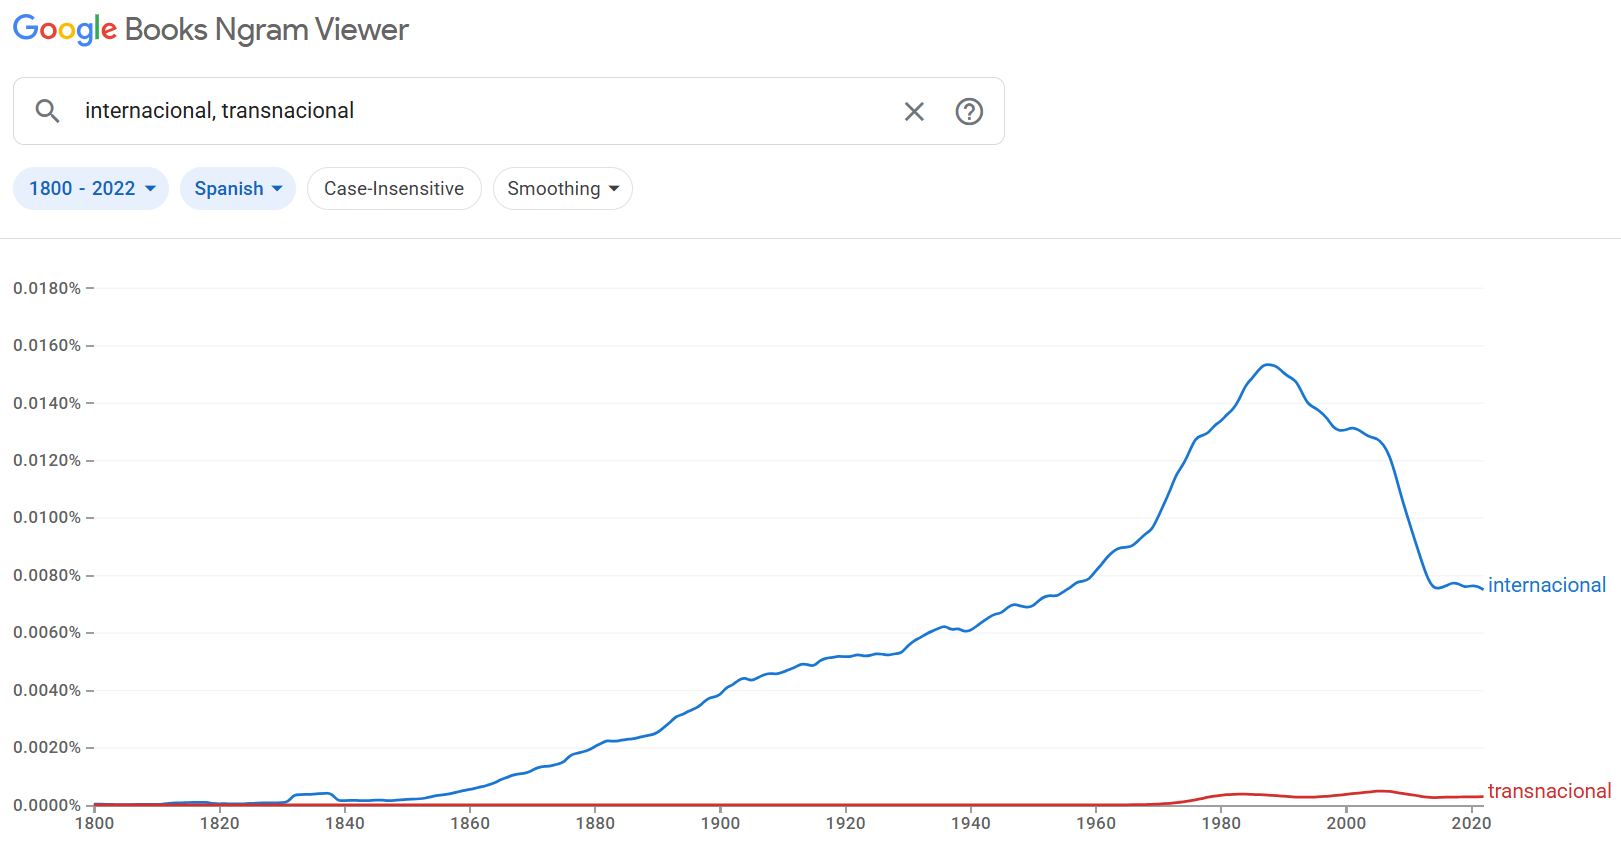This screenshot has width=1621, height=847.
Task: Click the 0.0180% y-axis label
Action: 47,288
